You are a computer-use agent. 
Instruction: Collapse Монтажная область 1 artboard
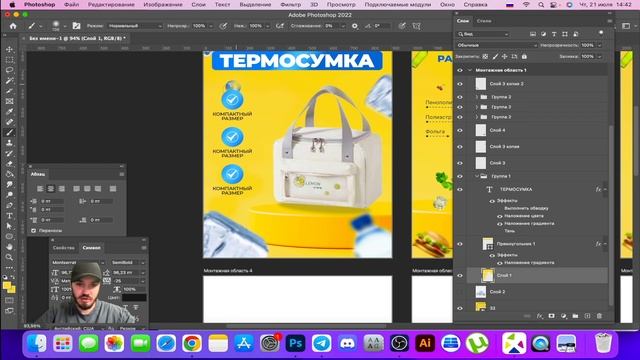470,70
